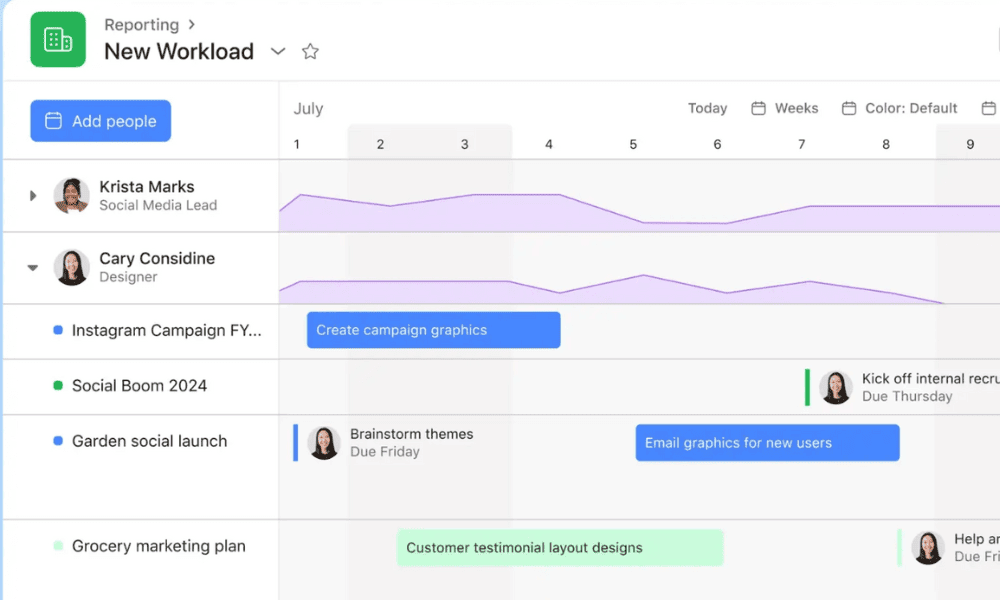Click the Add people button

point(100,121)
